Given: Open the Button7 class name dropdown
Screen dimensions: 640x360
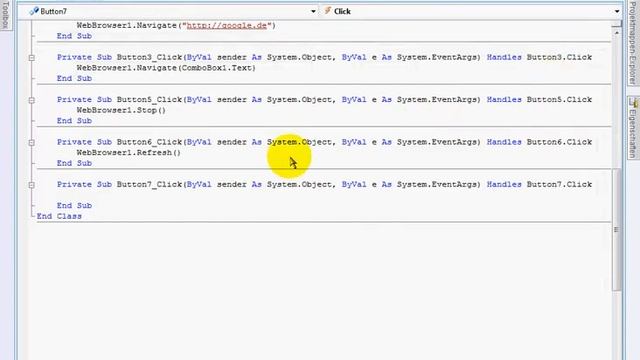Looking at the screenshot, I should (x=313, y=11).
